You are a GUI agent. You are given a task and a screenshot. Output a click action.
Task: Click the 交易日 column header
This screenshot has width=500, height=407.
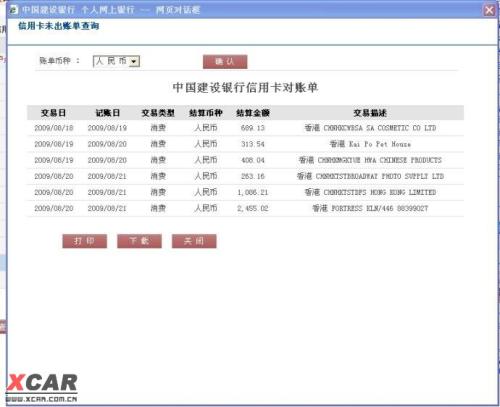click(x=53, y=113)
